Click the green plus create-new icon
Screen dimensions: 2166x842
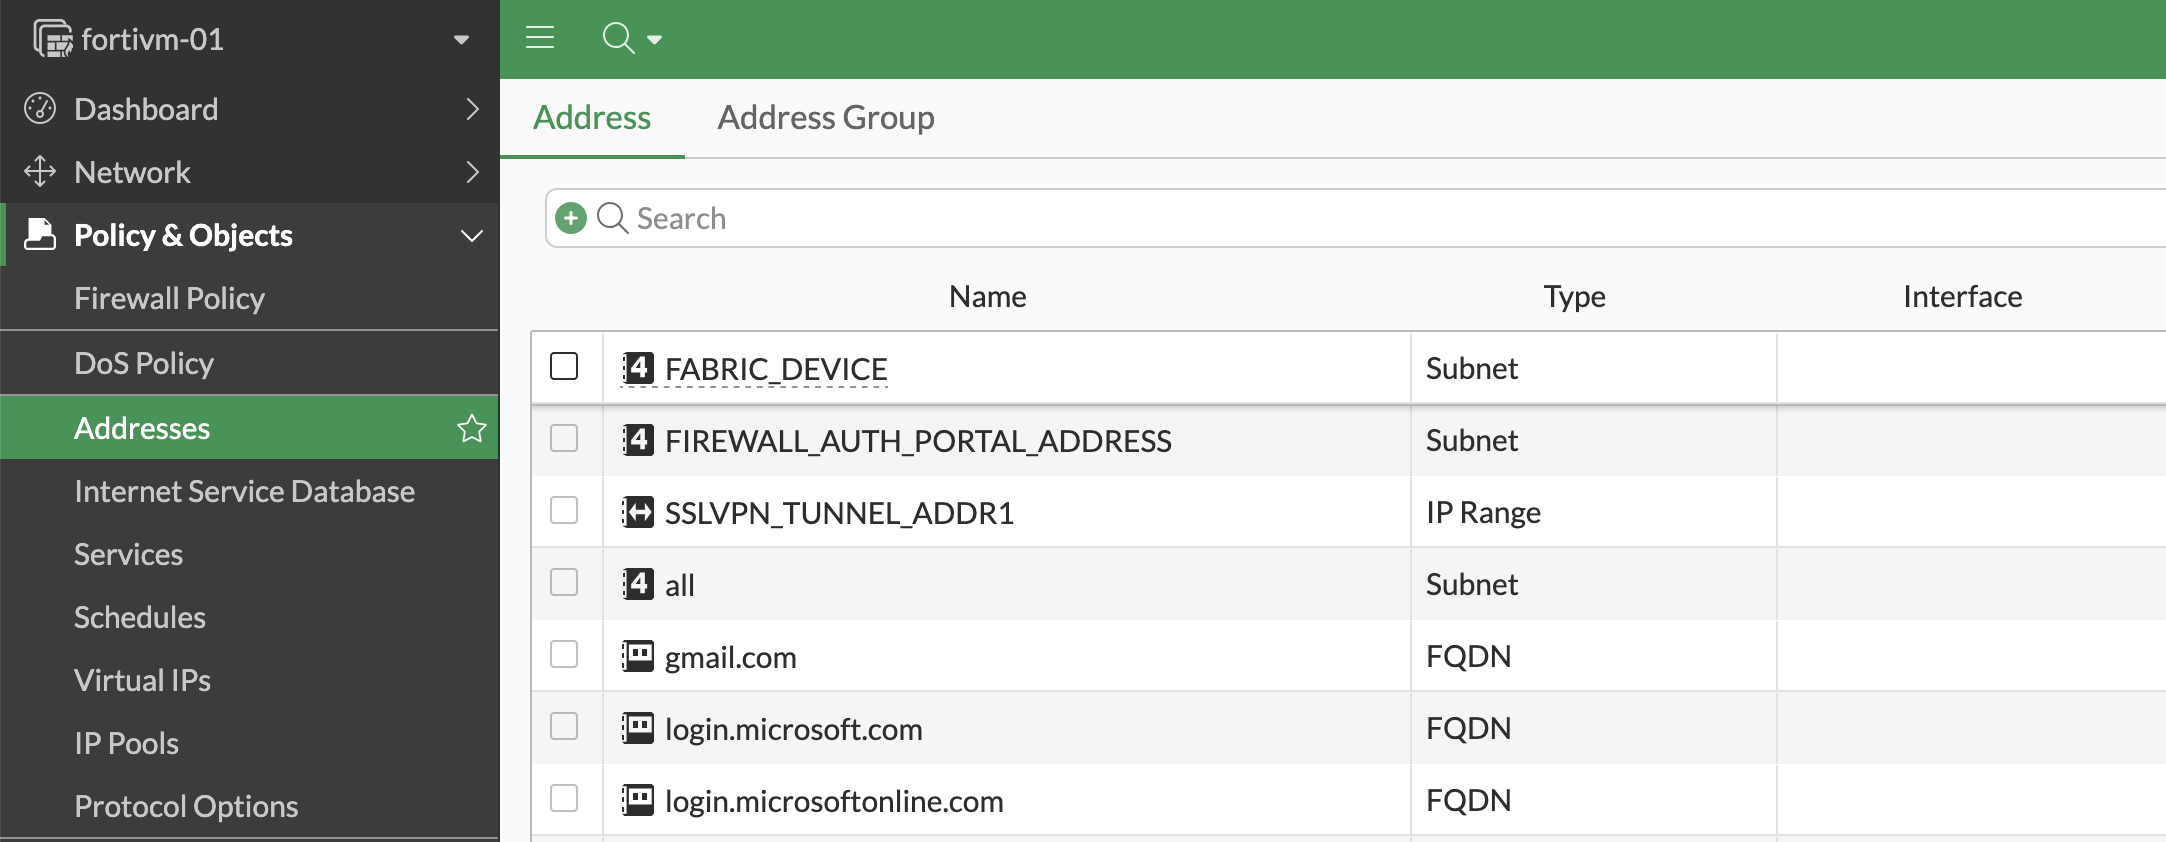pos(571,218)
